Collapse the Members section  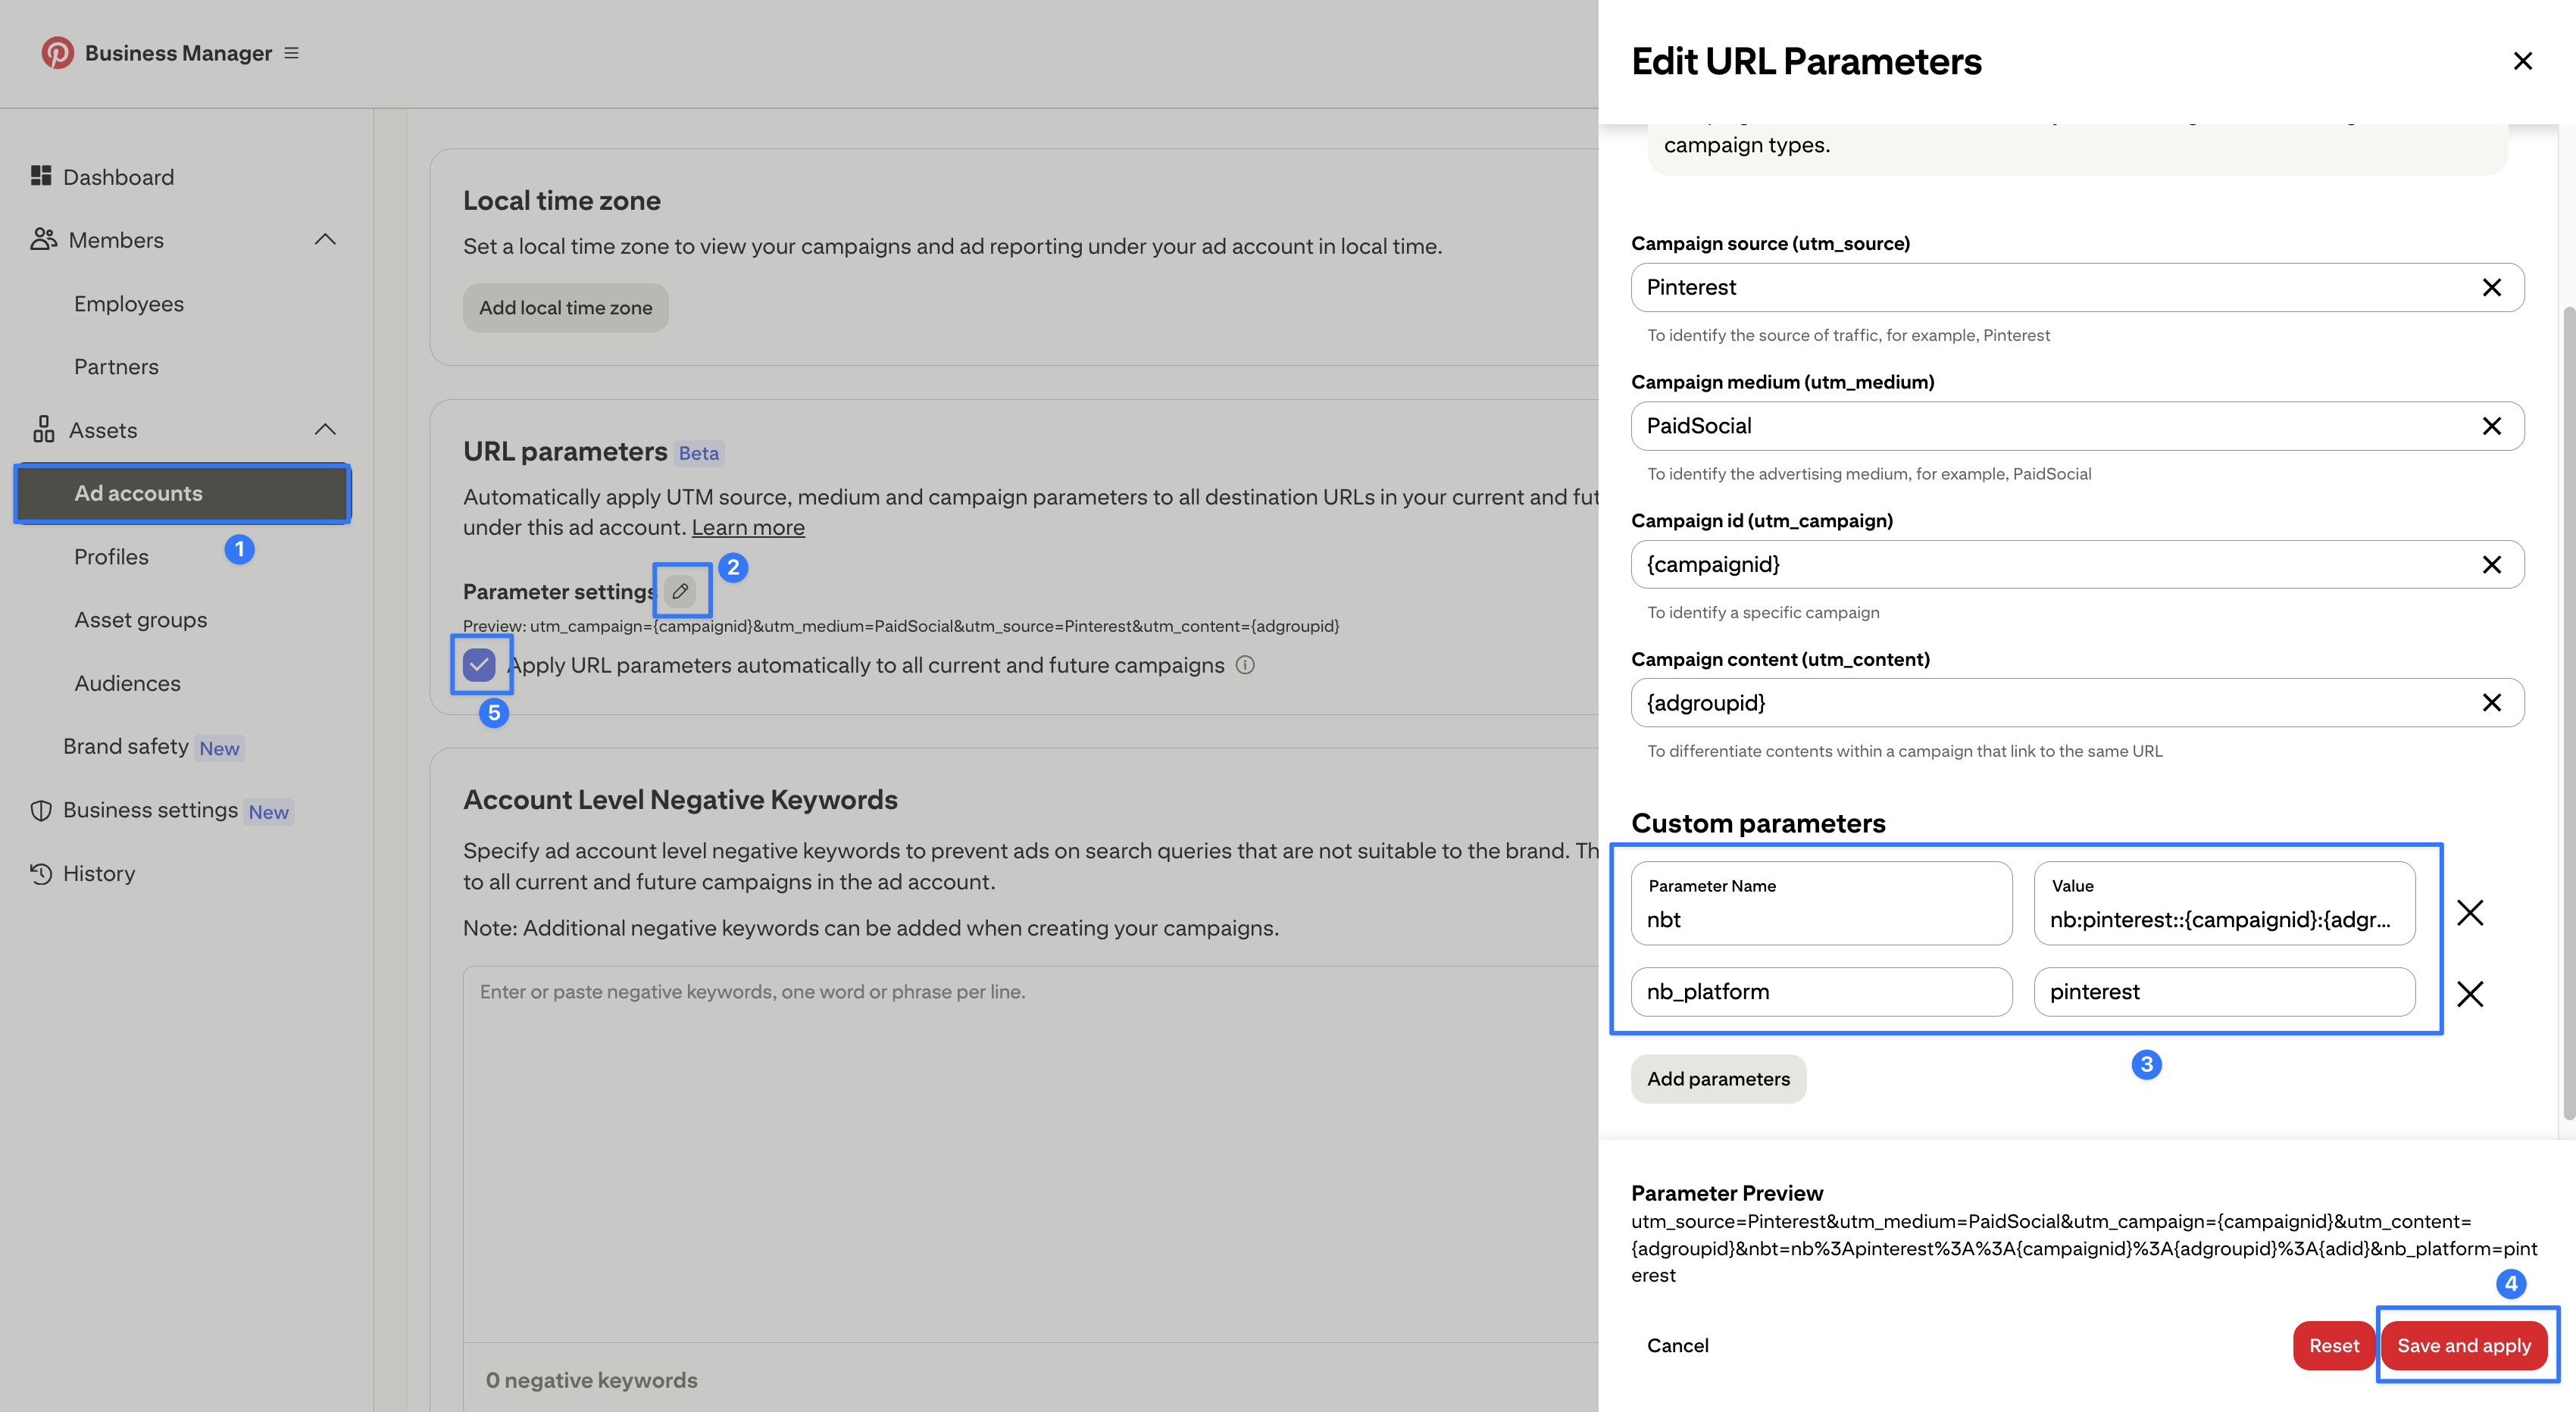(x=325, y=240)
